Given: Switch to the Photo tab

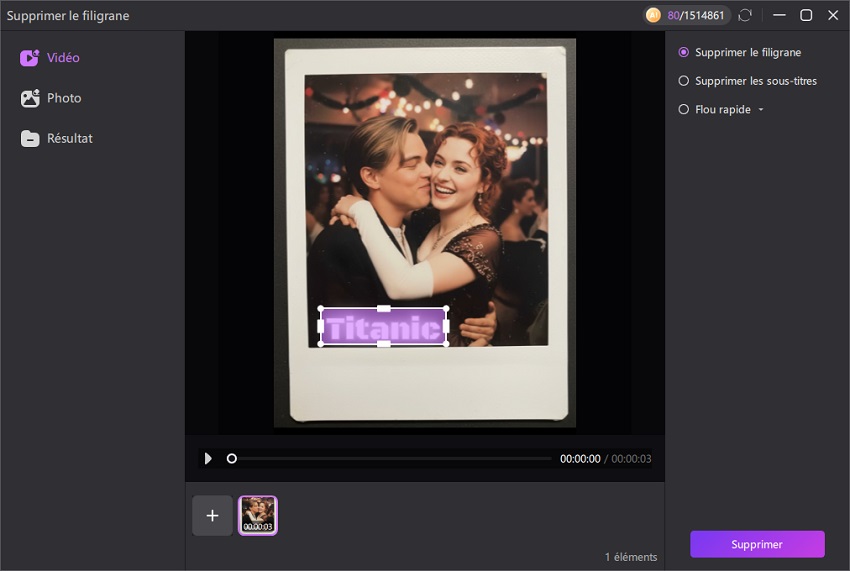Looking at the screenshot, I should tap(64, 98).
